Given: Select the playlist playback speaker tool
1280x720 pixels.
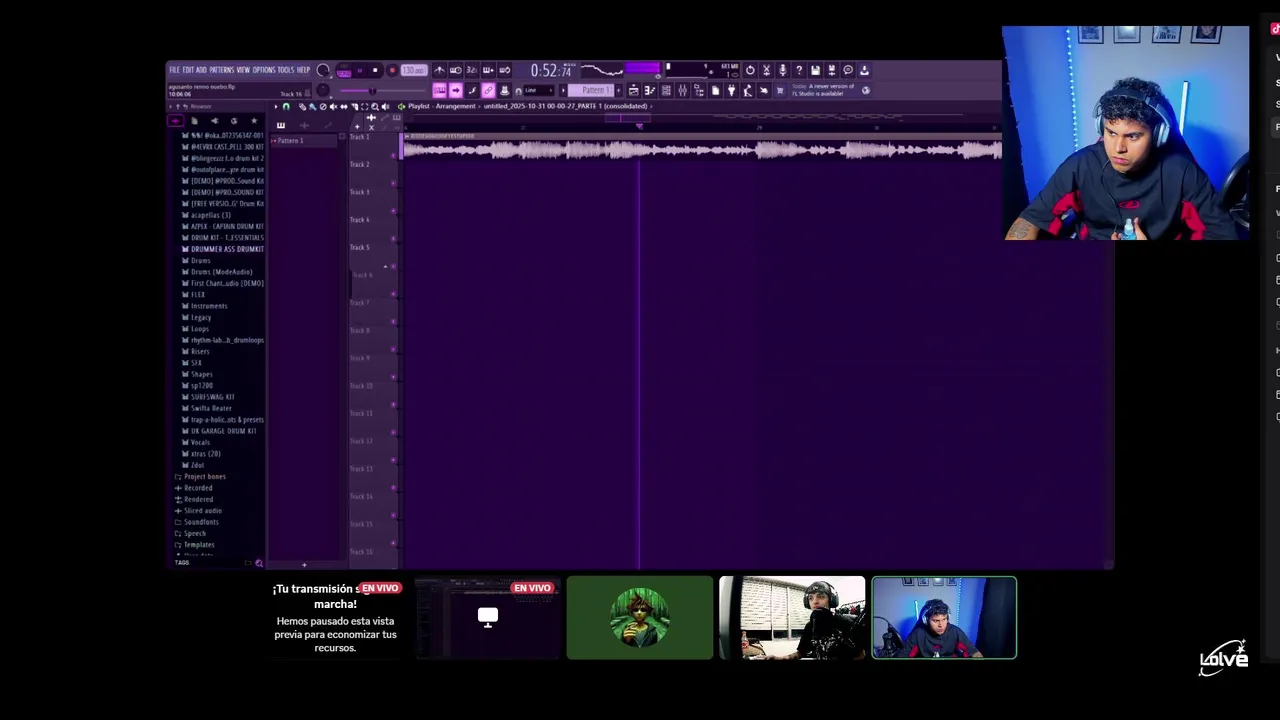Looking at the screenshot, I should click(x=385, y=107).
